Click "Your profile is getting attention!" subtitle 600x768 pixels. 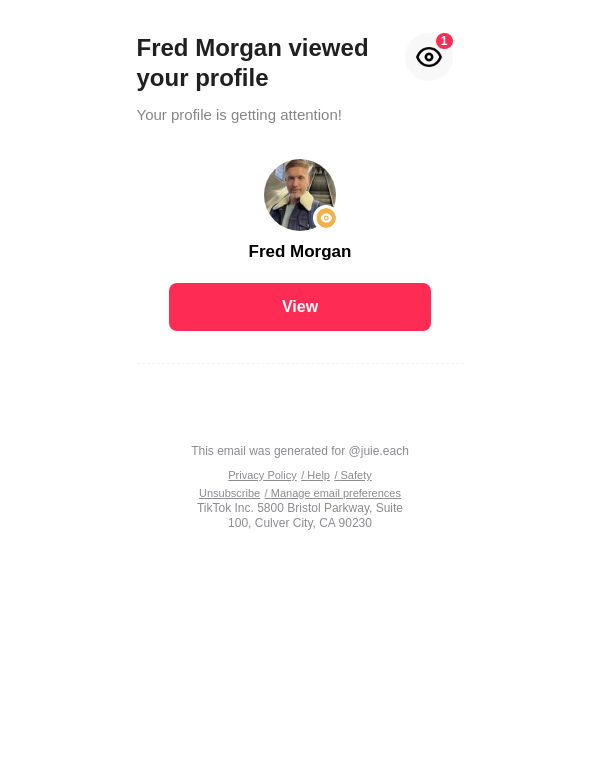click(x=239, y=115)
